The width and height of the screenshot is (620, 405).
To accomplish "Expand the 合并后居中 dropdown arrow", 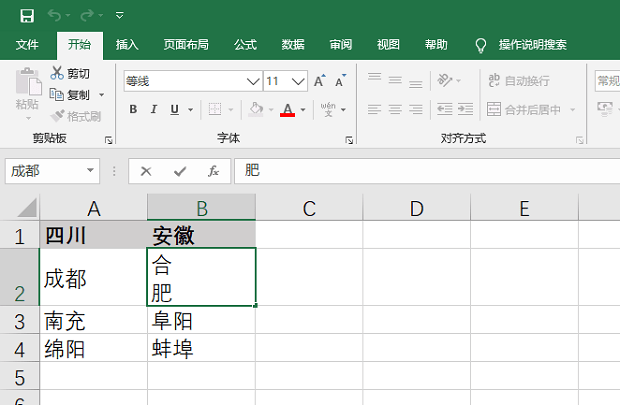I will click(x=573, y=110).
